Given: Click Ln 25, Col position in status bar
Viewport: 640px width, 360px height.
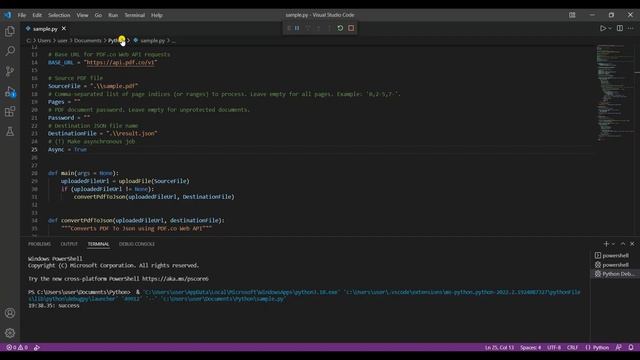Looking at the screenshot, I should click(499, 347).
